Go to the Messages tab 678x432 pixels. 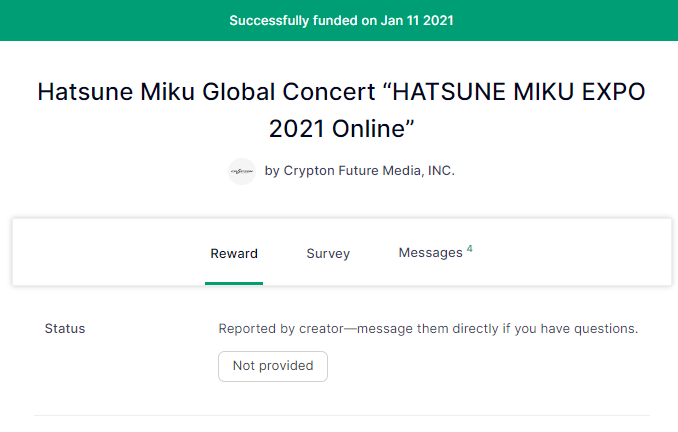(430, 253)
